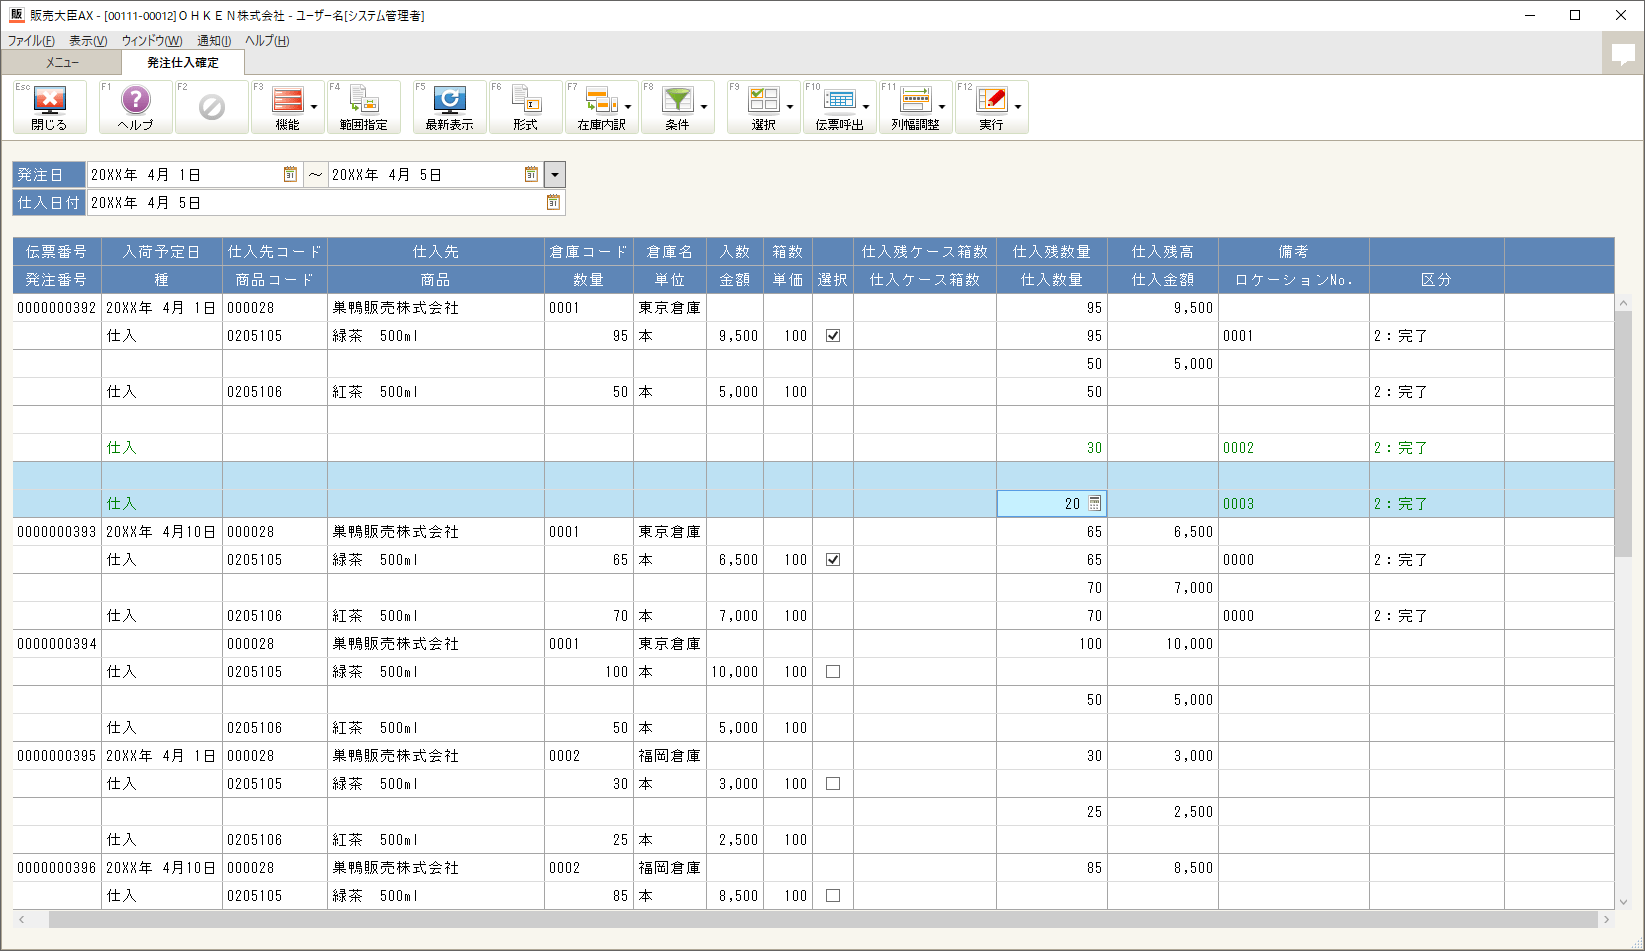
Task: Open ヘルプ help toolbar icon
Action: click(x=135, y=107)
